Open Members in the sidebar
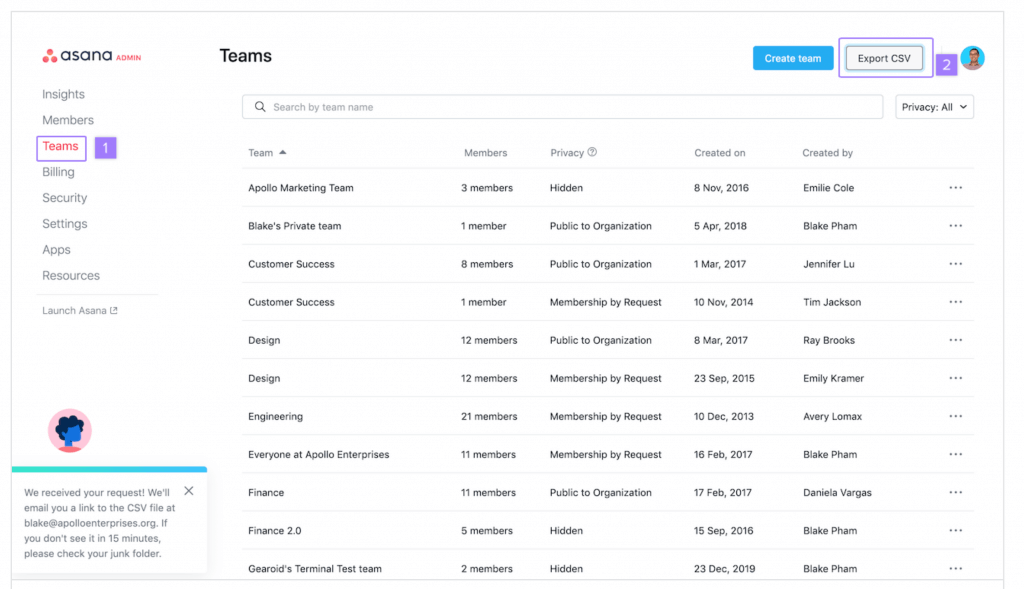The image size is (1024, 589). tap(68, 120)
